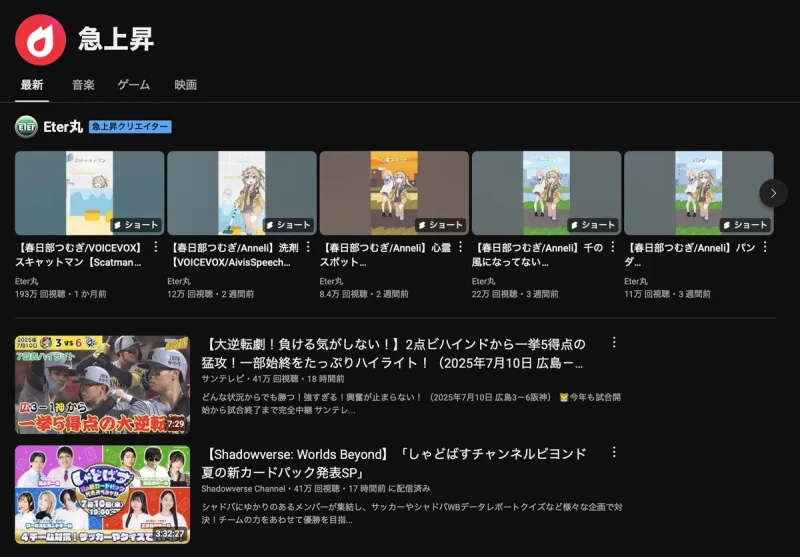Switch to the 音楽 tab
Viewport: 800px width, 557px height.
[83, 85]
